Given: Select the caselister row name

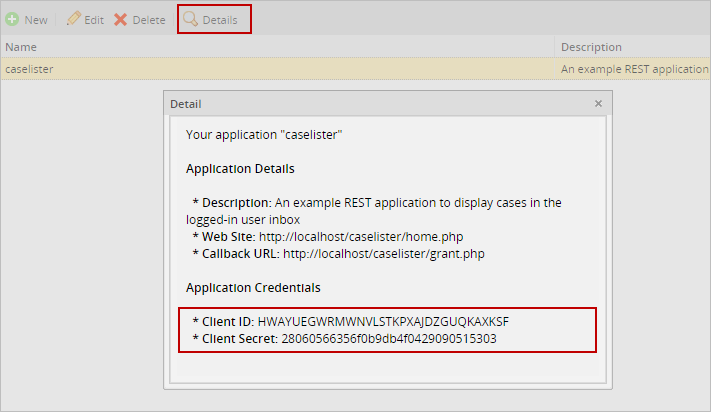Looking at the screenshot, I should point(29,69).
